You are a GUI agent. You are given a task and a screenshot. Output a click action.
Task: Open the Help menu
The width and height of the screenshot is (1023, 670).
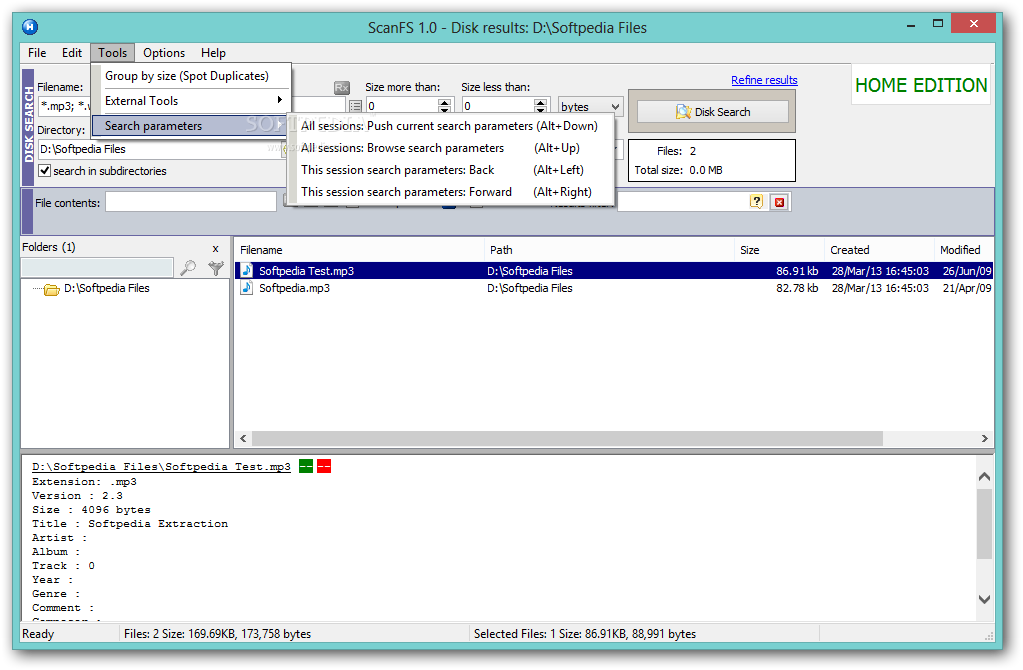[x=213, y=53]
